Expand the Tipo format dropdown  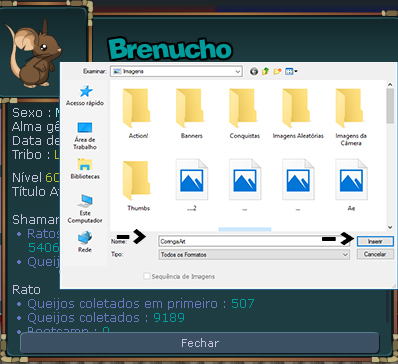(x=345, y=254)
